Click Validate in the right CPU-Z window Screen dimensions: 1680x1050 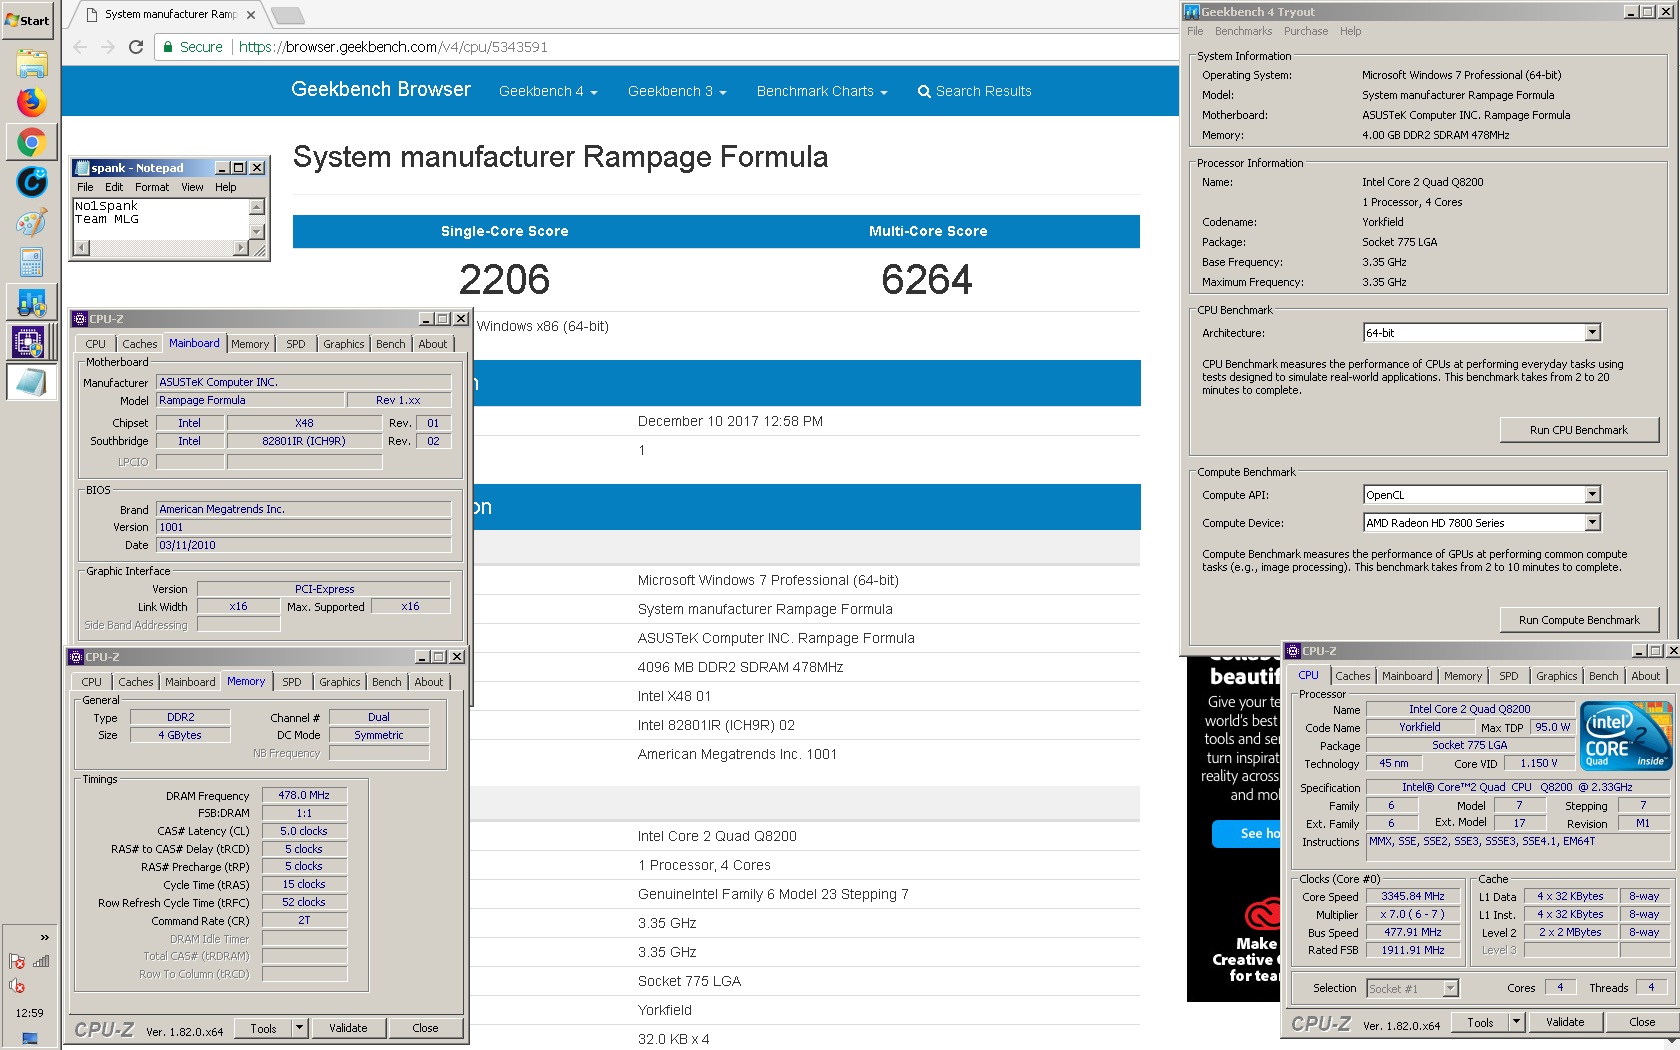(x=1565, y=1022)
